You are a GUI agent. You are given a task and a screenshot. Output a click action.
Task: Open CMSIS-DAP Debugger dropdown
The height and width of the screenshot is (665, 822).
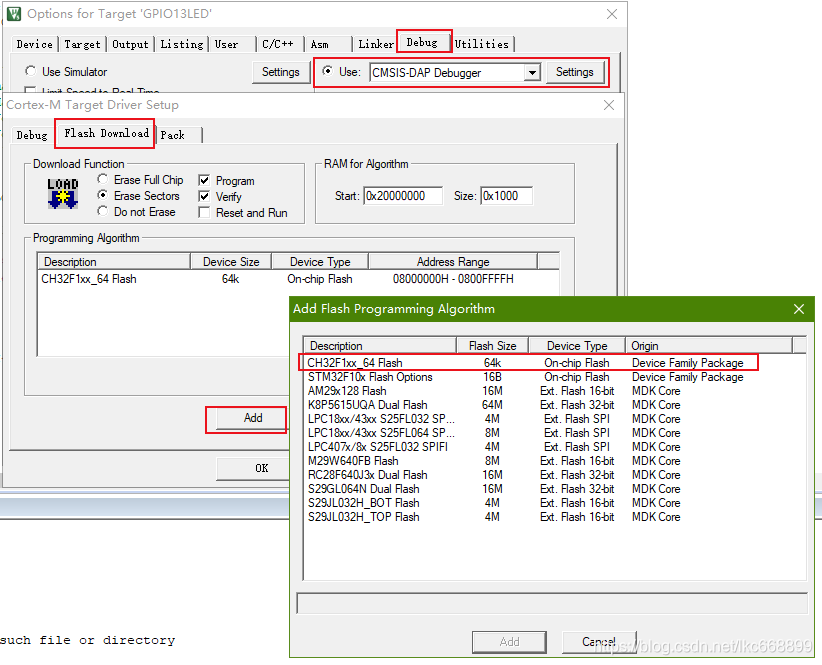(532, 72)
